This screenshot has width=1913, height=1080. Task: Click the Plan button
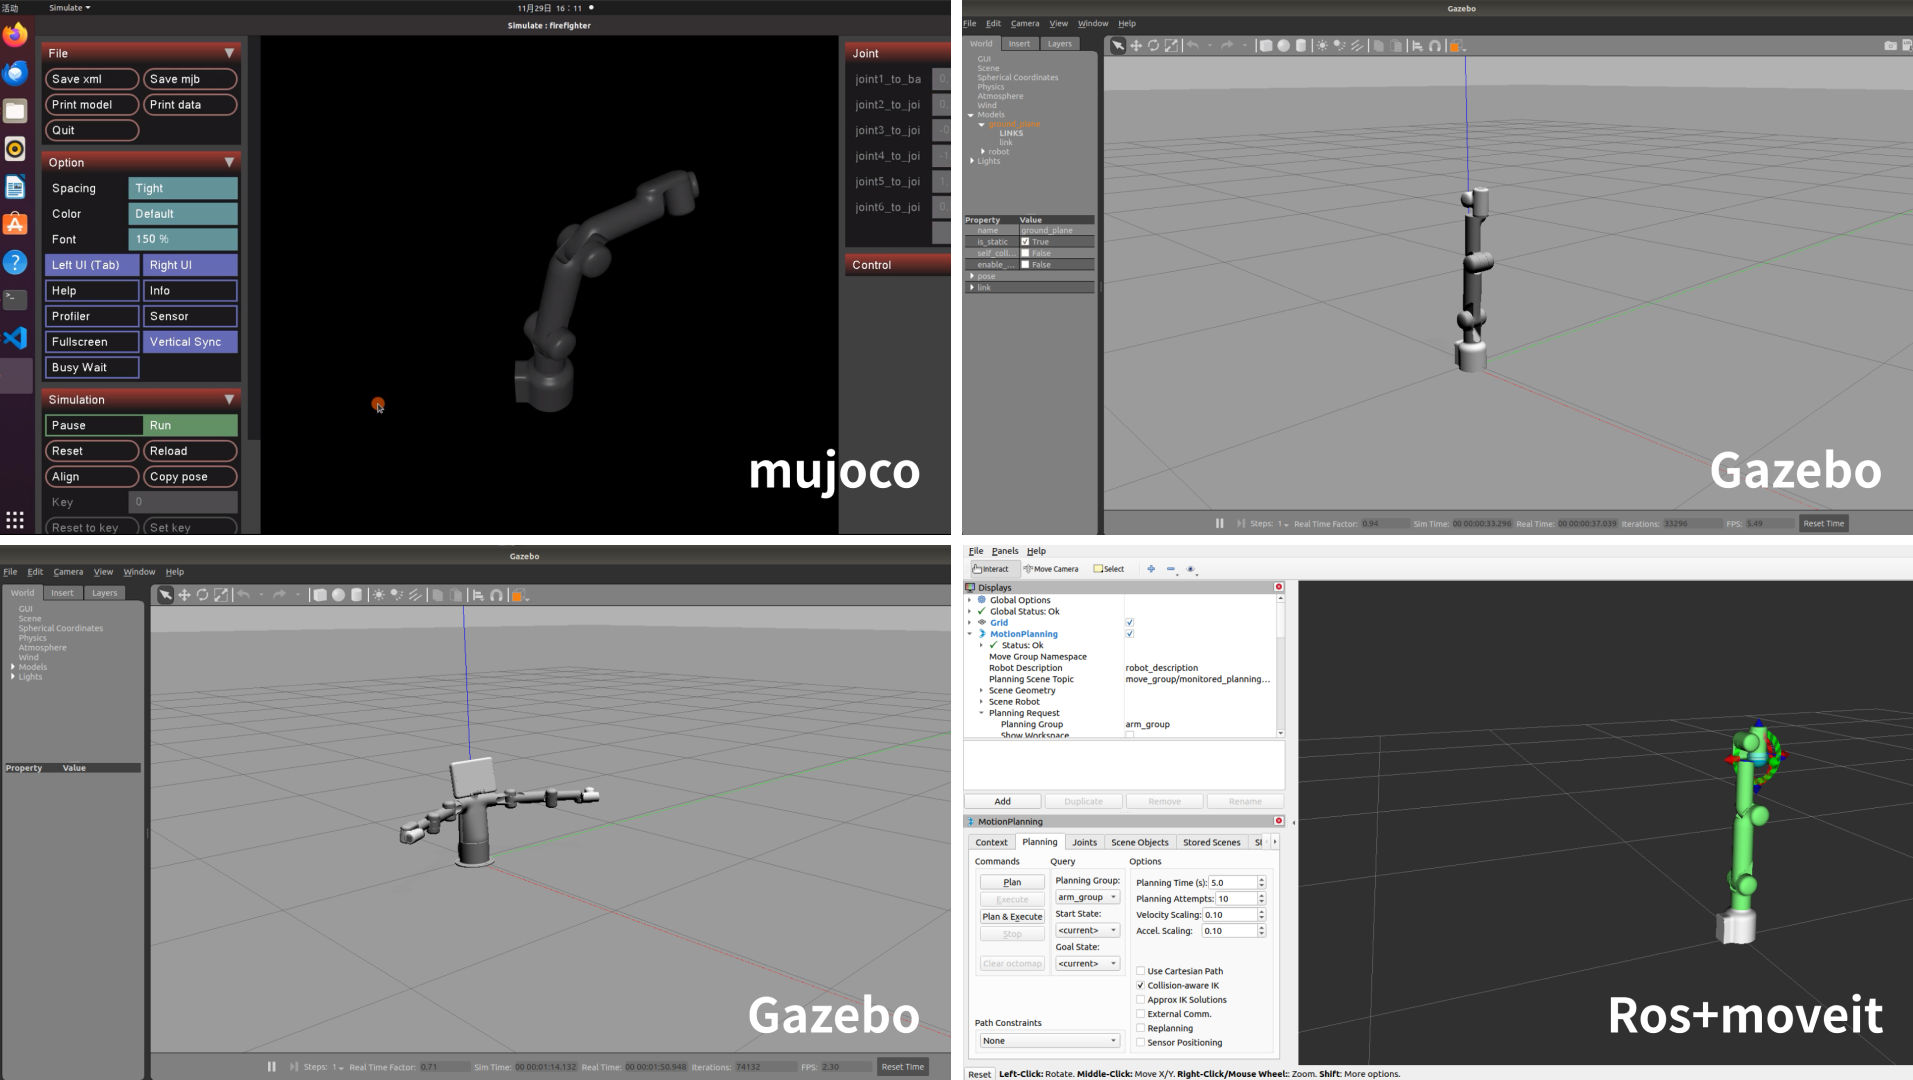pyautogui.click(x=1012, y=882)
